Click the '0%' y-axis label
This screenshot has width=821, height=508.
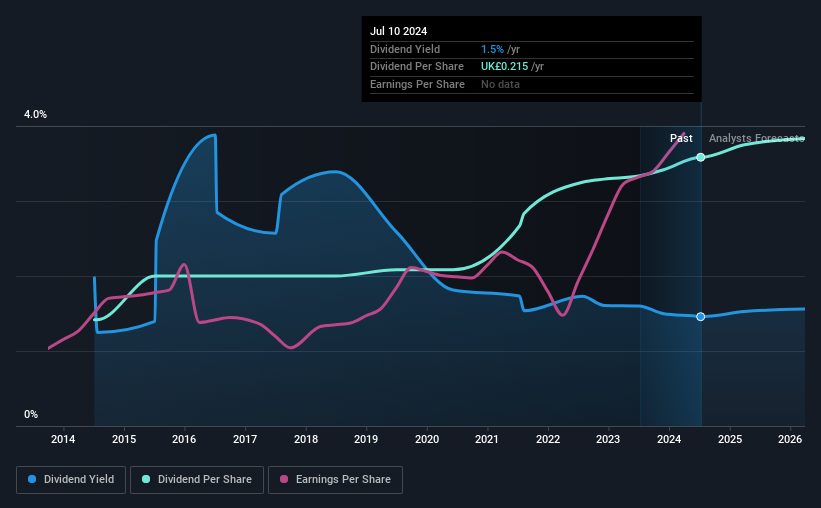(31, 414)
